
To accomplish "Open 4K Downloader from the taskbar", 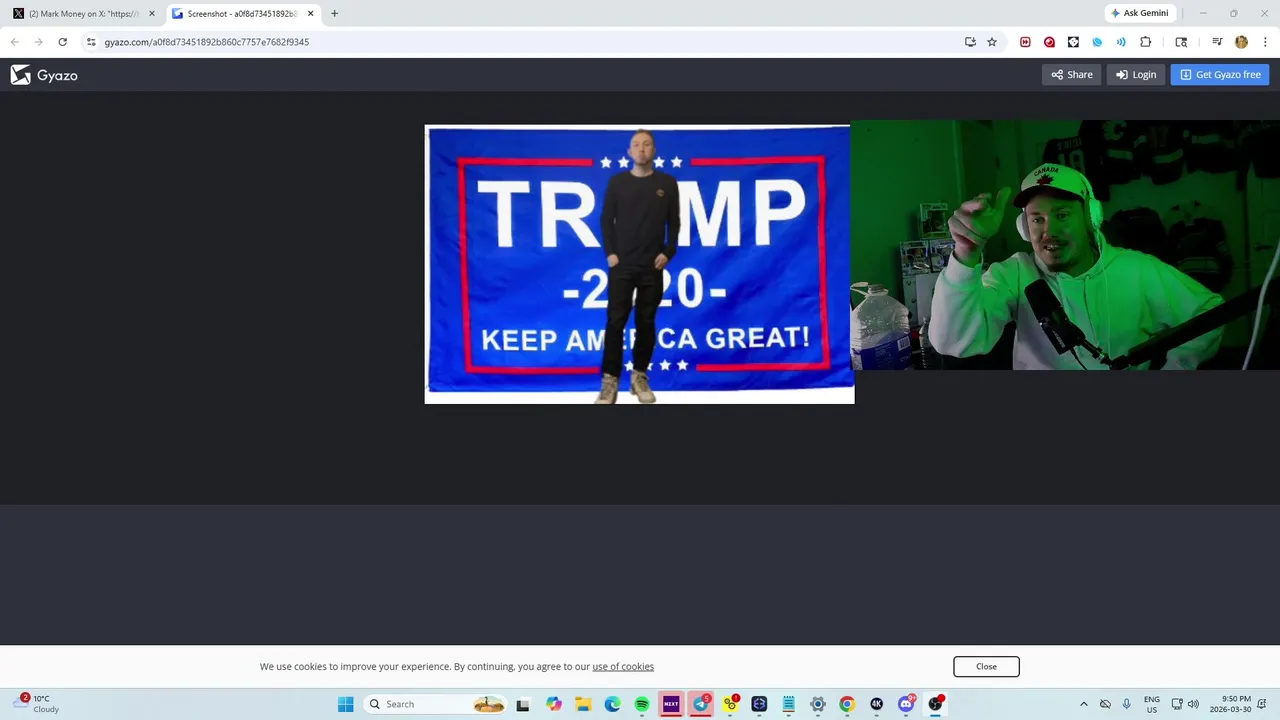I will click(x=877, y=704).
